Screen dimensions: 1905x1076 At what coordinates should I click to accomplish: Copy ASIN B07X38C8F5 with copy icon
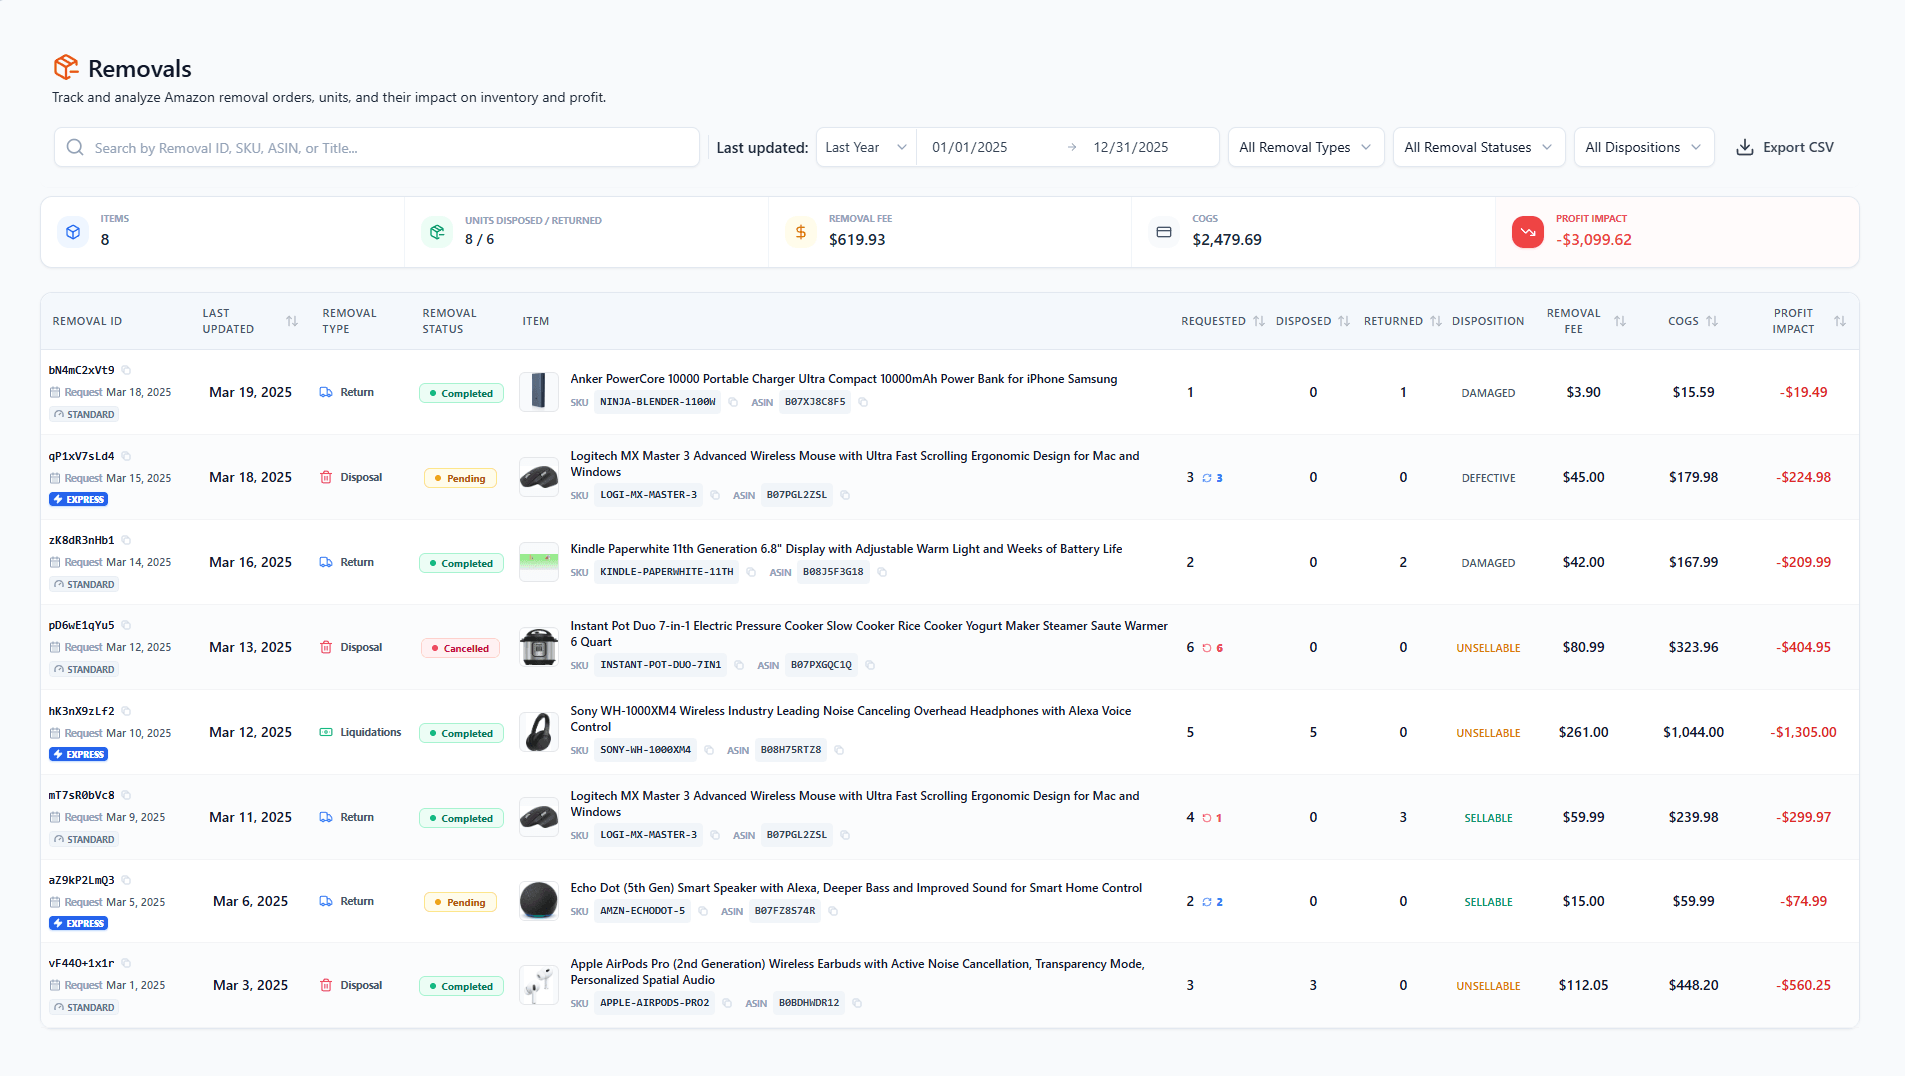tap(863, 403)
